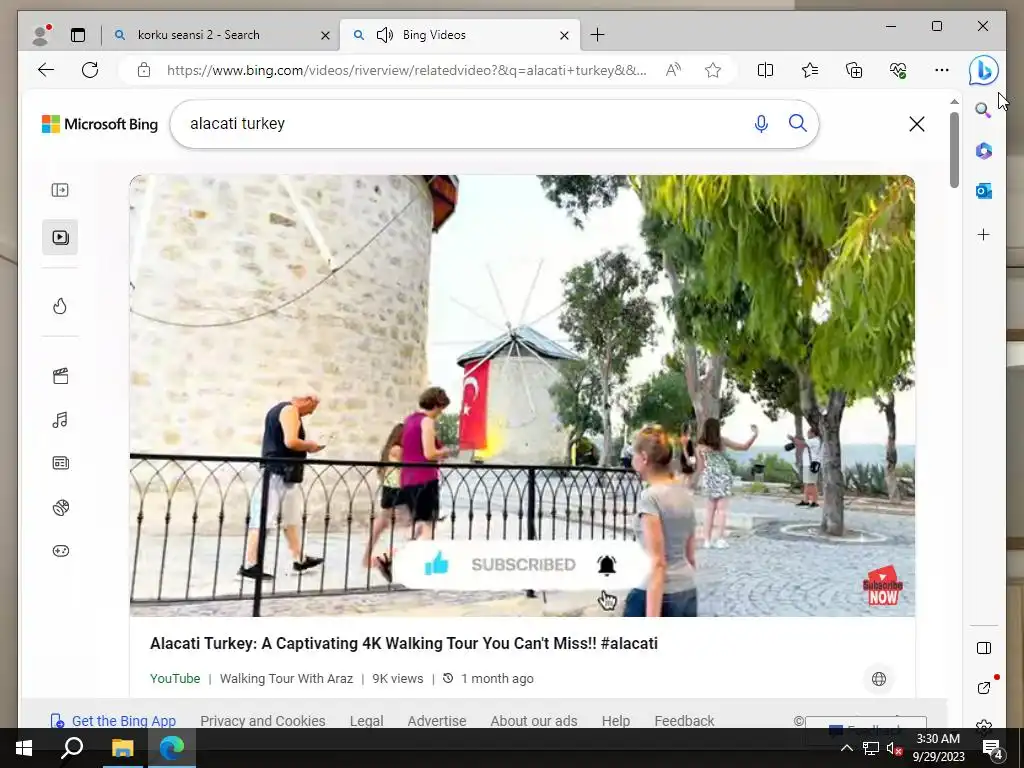Image resolution: width=1024 pixels, height=768 pixels.
Task: Open Edge Settings and more menu
Action: pos(942,70)
